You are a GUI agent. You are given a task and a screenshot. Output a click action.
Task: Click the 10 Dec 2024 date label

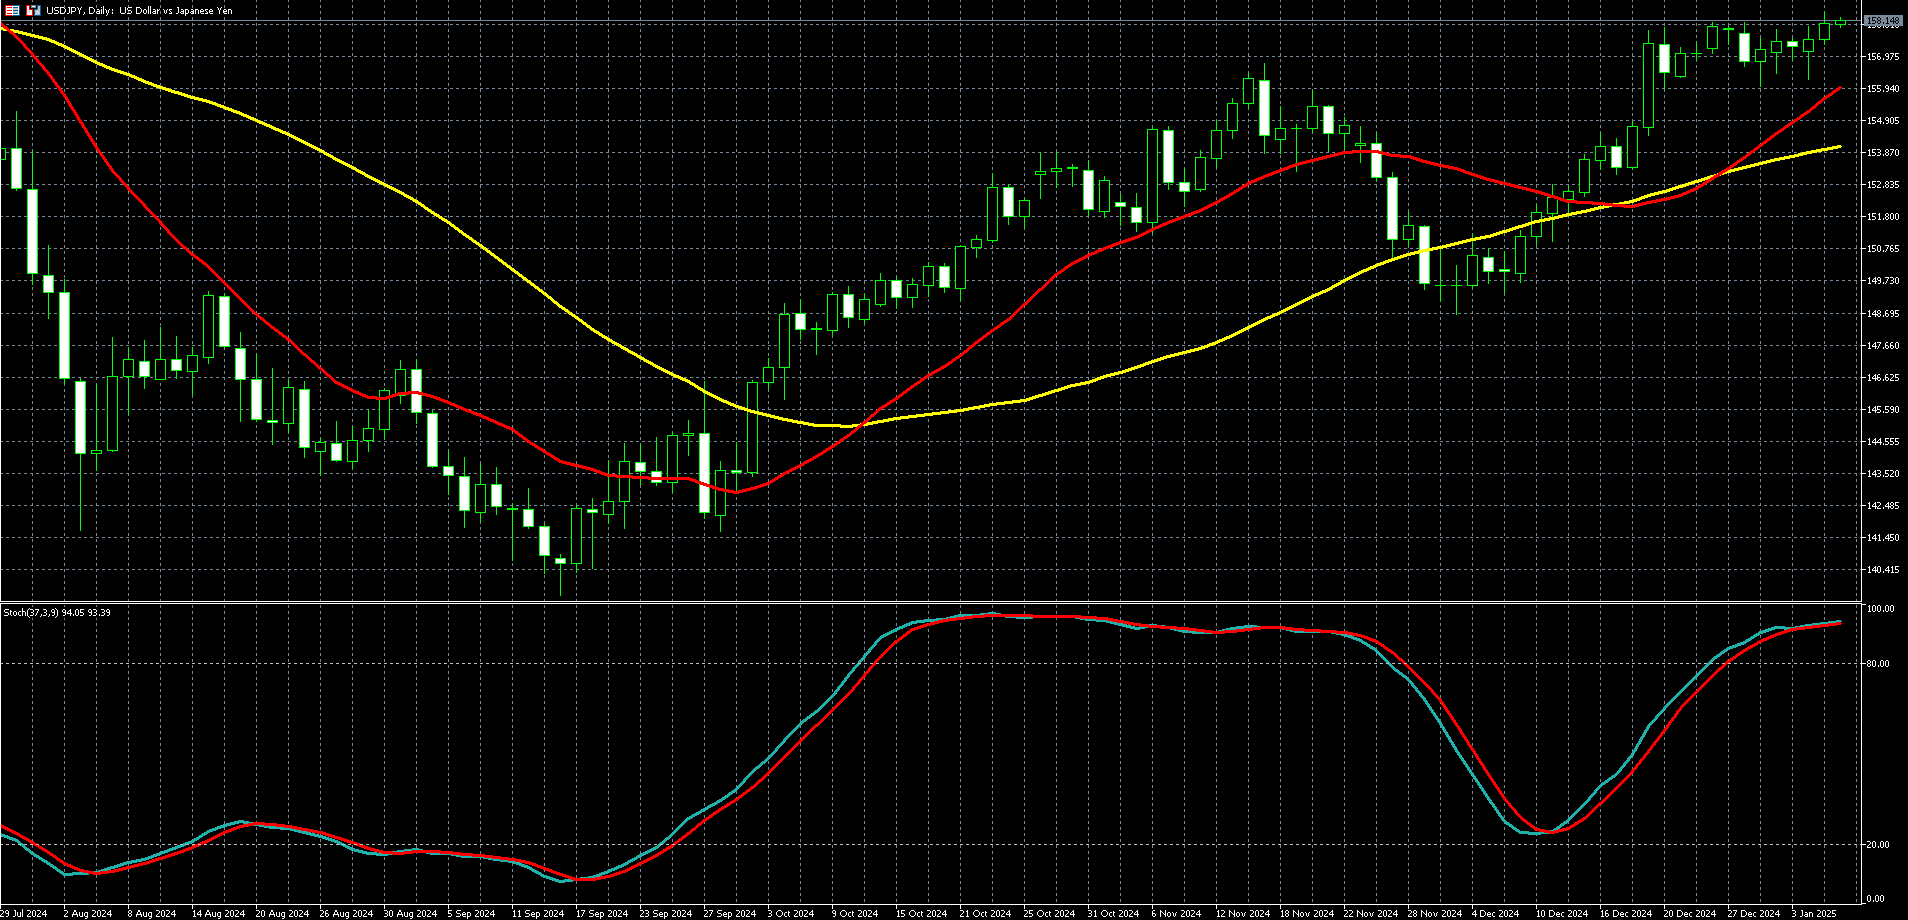(x=1561, y=913)
